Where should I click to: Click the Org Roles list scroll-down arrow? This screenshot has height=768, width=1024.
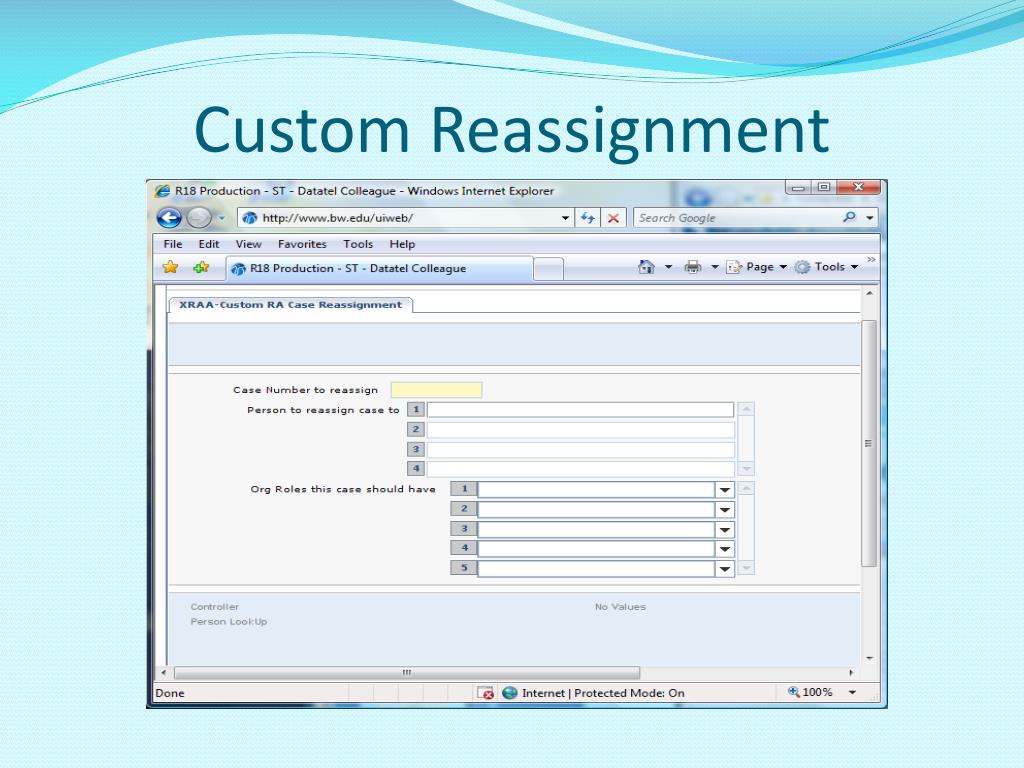pyautogui.click(x=746, y=568)
